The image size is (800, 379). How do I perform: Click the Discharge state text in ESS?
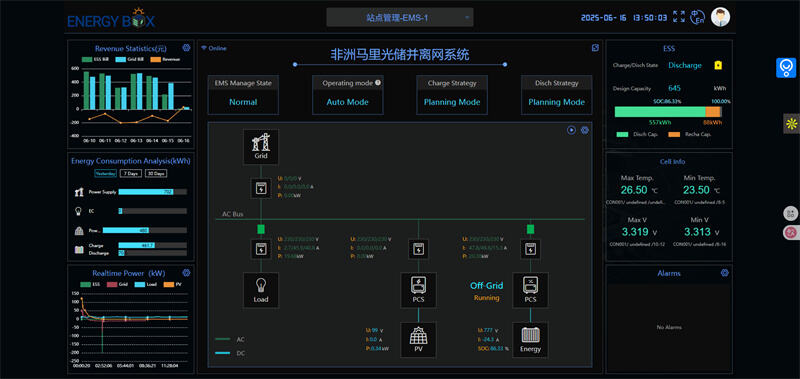[685, 65]
